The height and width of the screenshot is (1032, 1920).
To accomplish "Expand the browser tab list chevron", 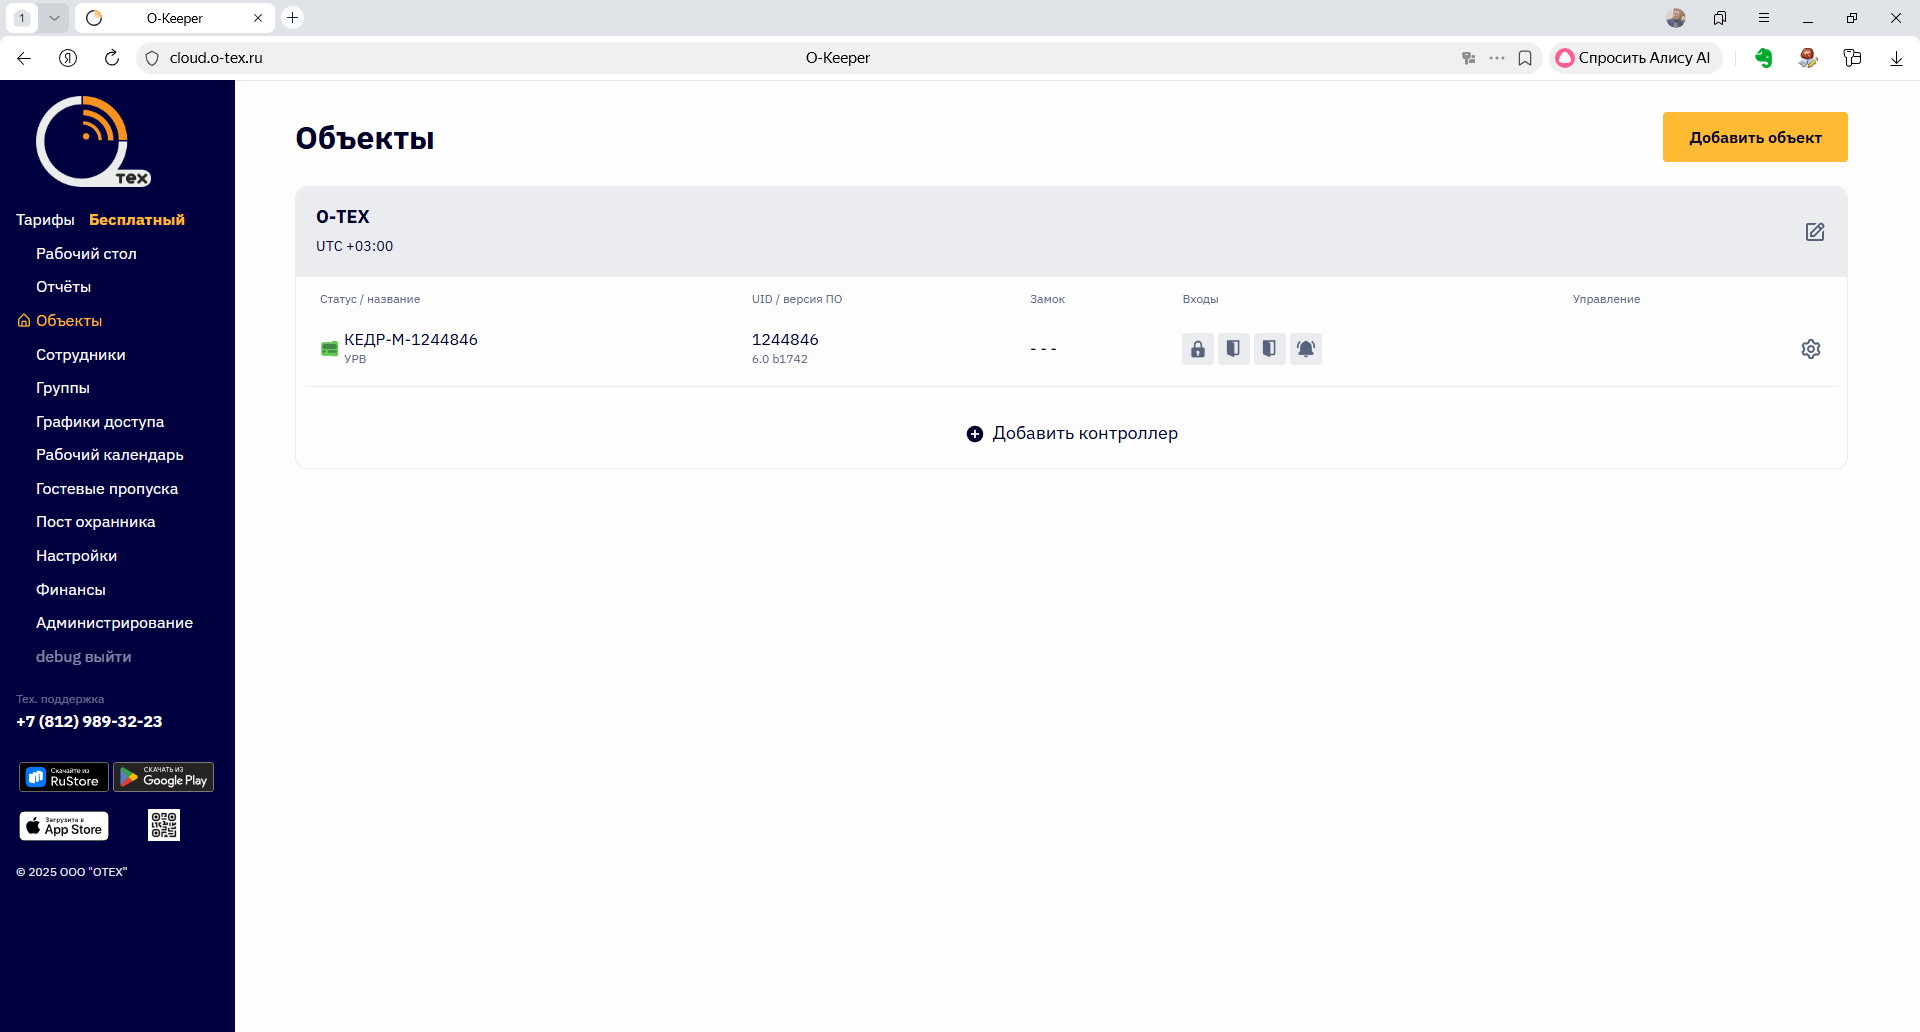I will tap(54, 18).
